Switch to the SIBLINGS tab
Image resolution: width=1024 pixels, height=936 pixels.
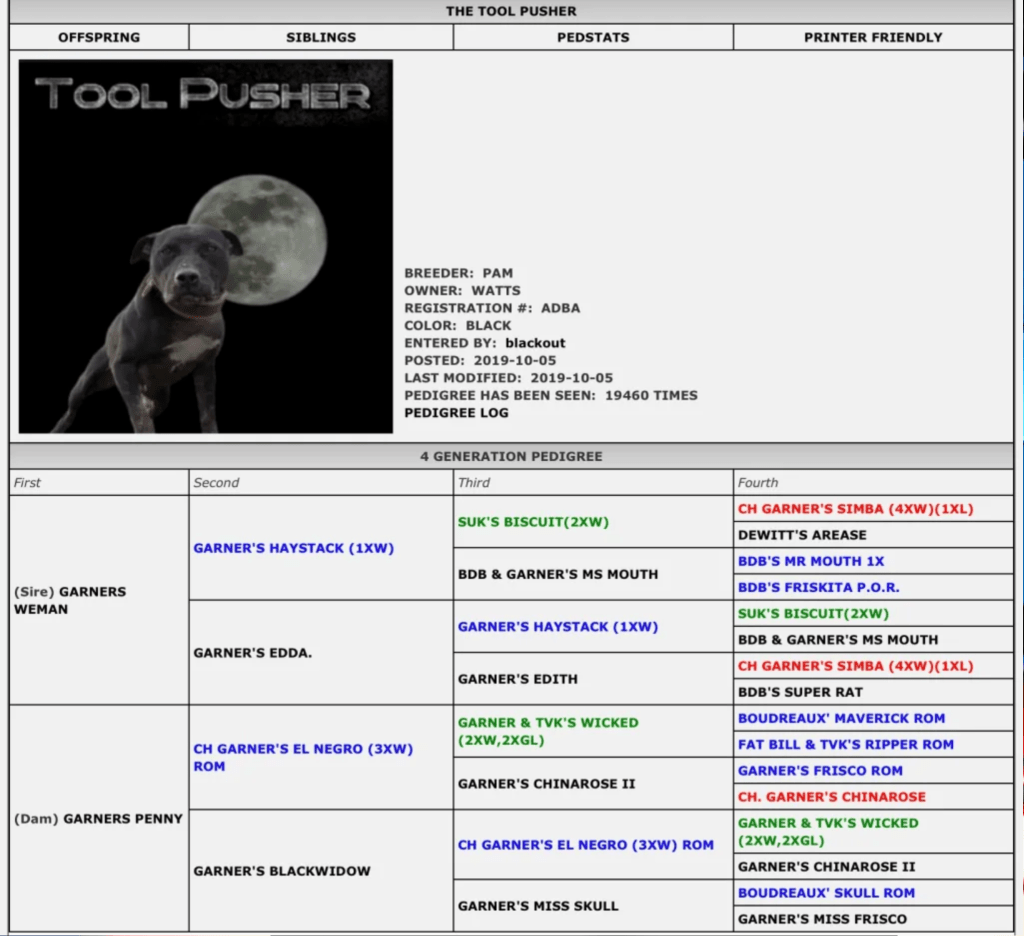[321, 37]
